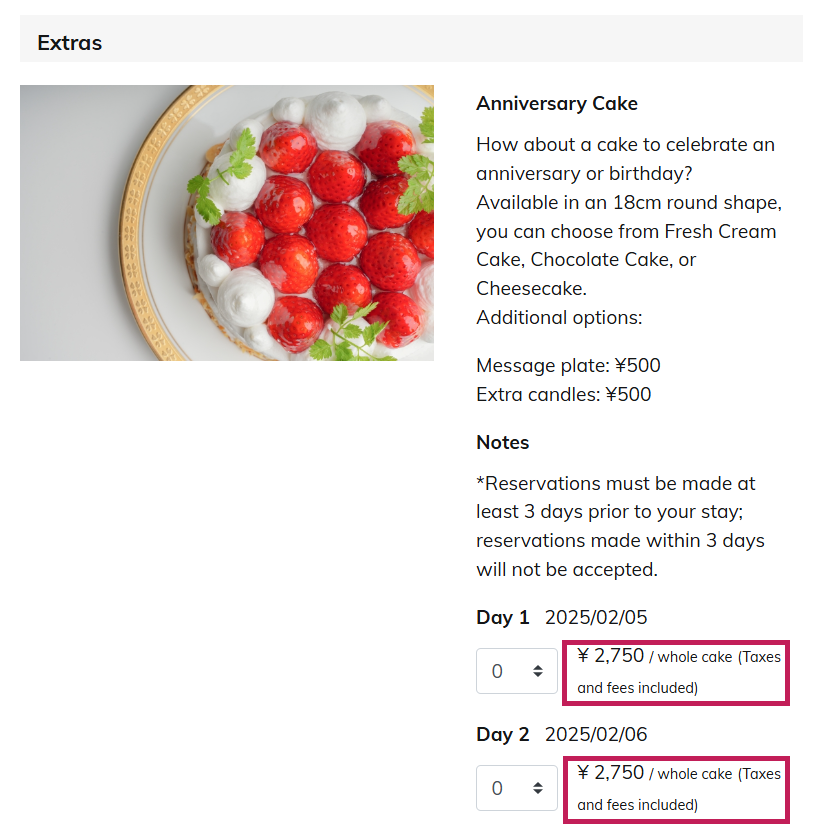837x833 pixels.
Task: Decrease Day 2 cake quantity with down arrow
Action: point(538,792)
